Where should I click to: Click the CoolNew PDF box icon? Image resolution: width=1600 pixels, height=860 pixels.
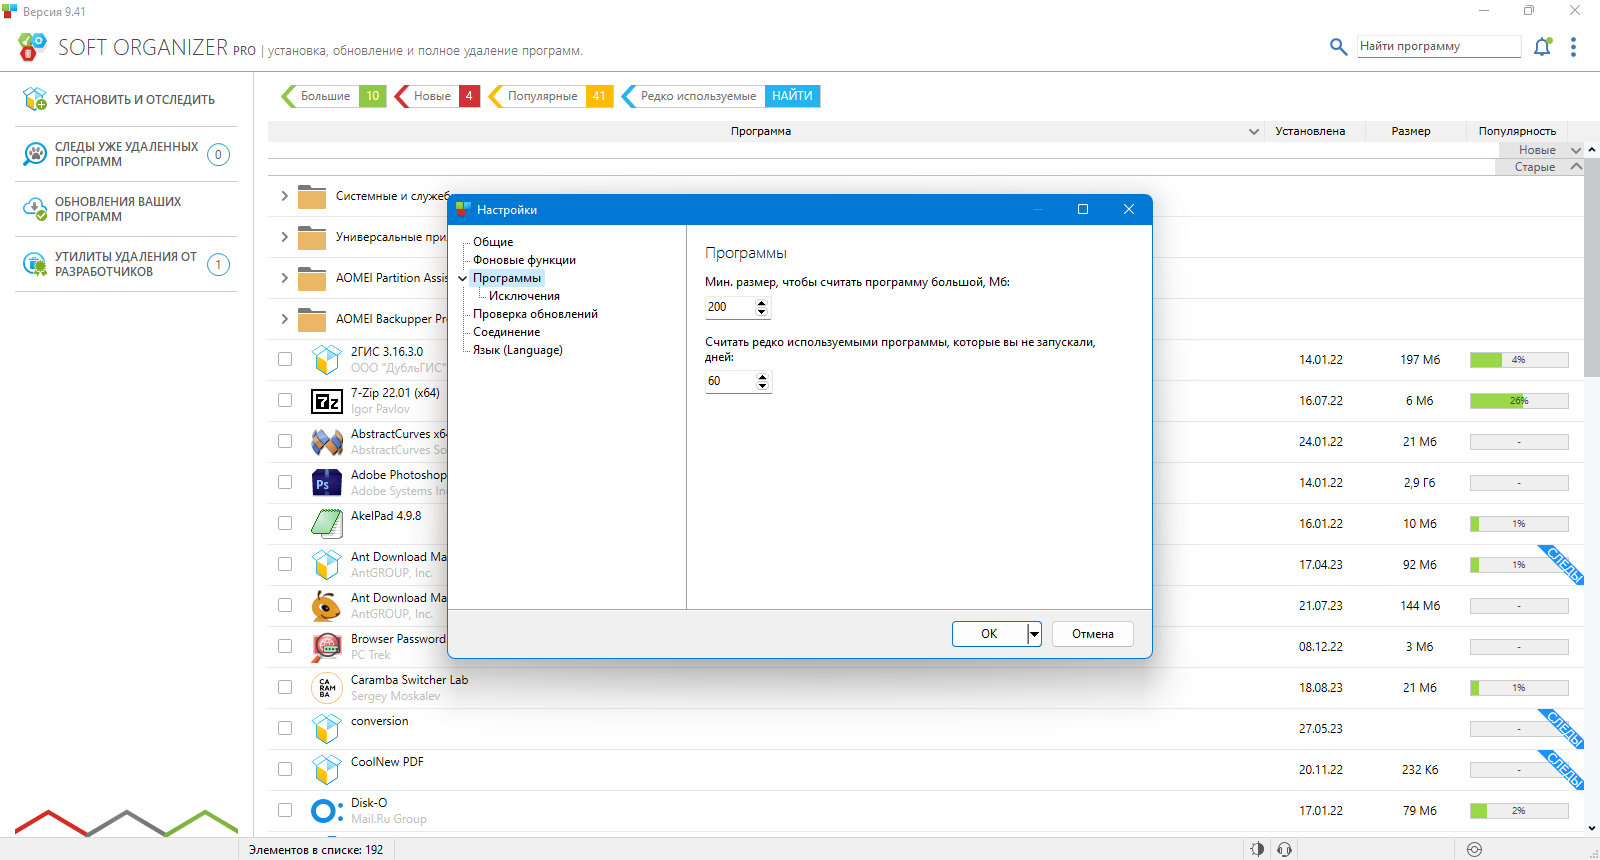(327, 770)
